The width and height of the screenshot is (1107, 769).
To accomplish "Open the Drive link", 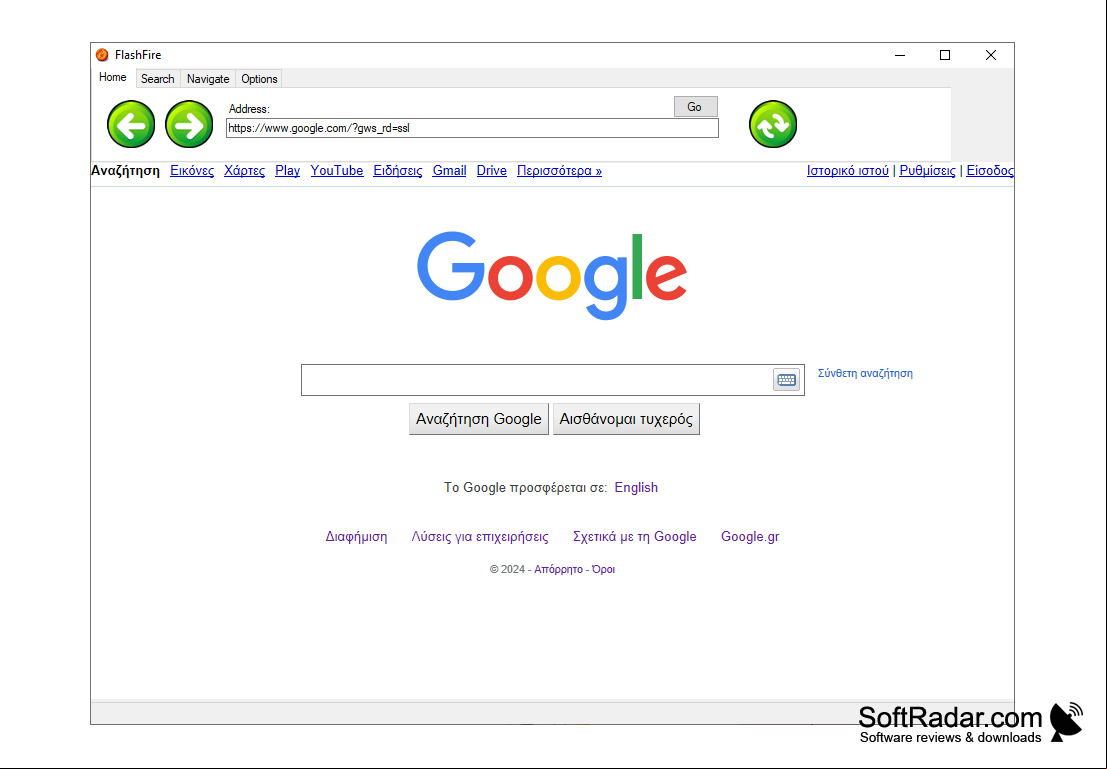I will 491,171.
